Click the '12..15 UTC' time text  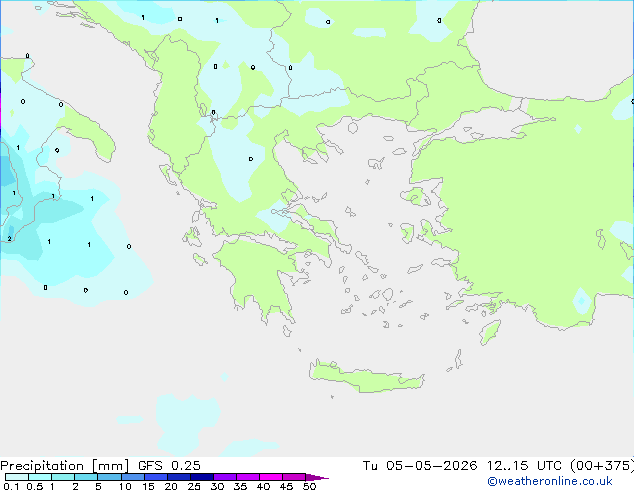click(x=524, y=466)
